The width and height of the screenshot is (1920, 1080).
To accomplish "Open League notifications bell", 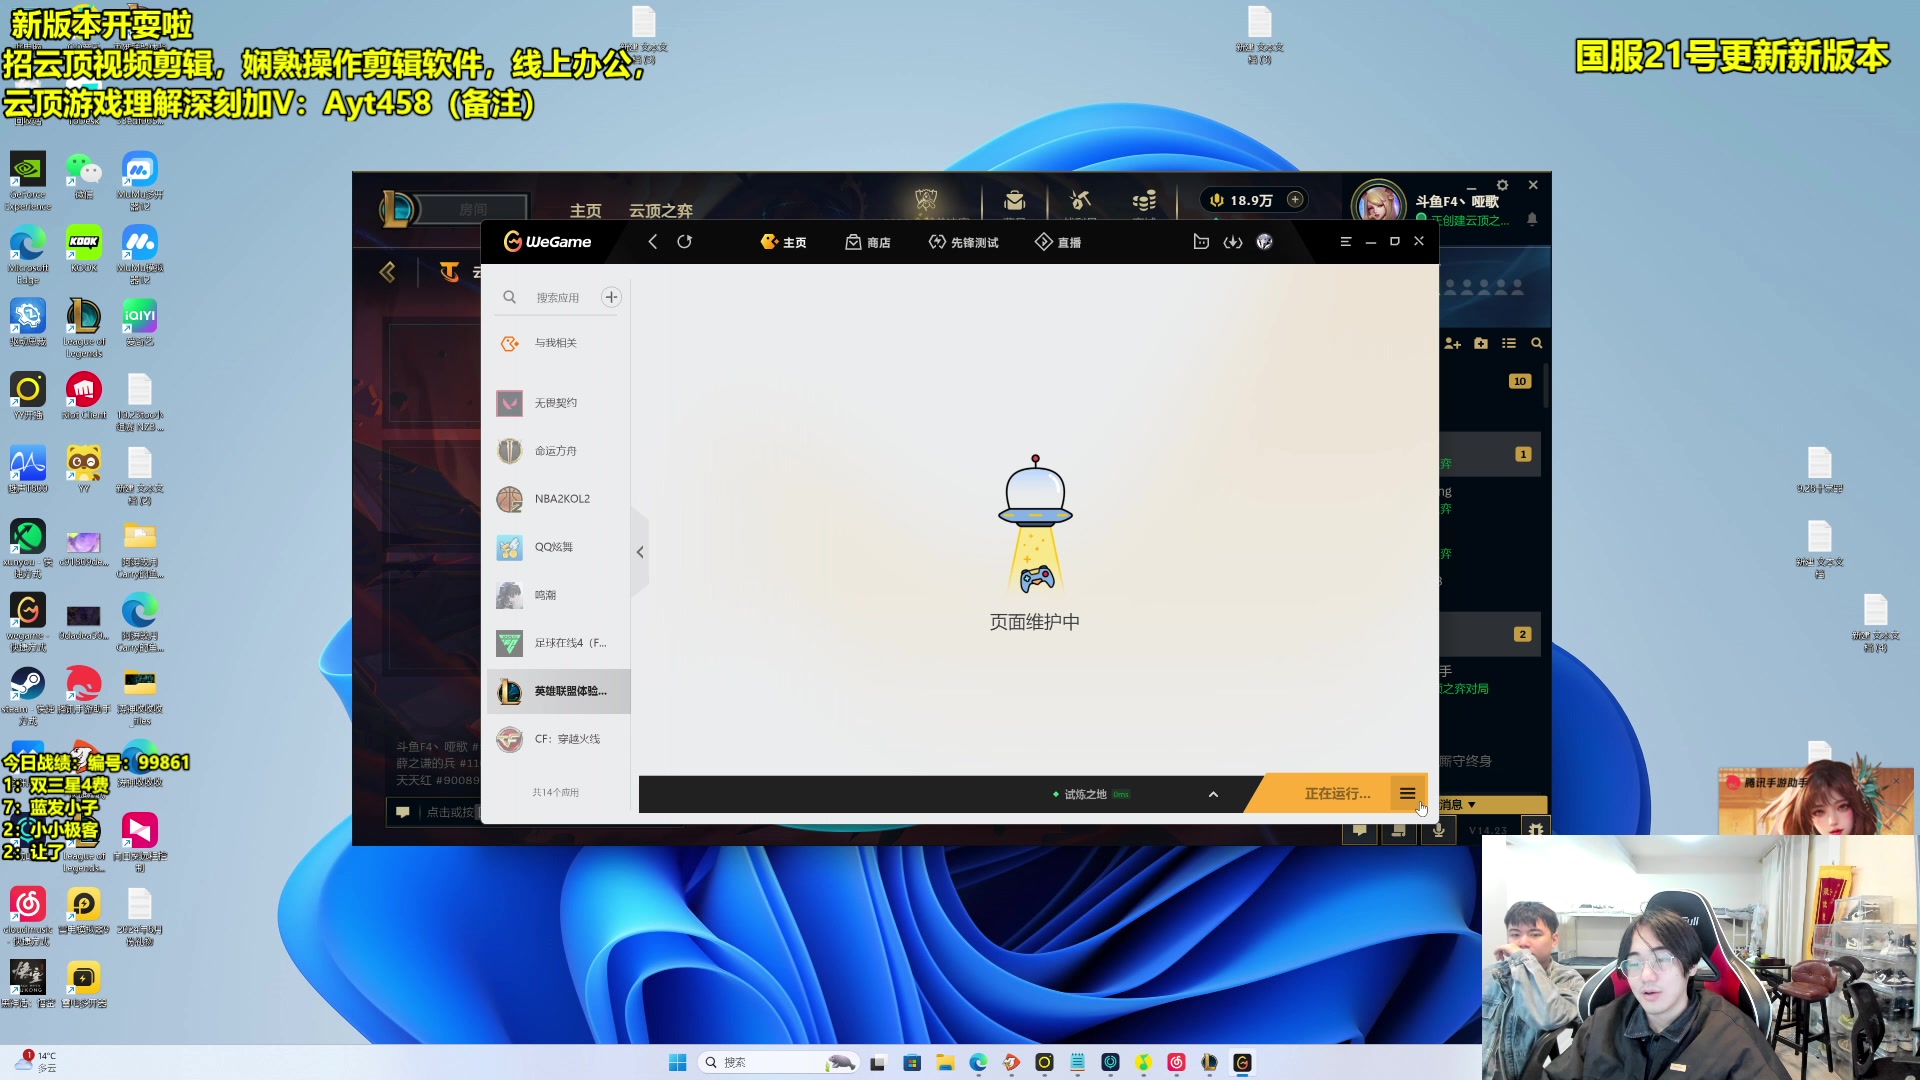I will (1532, 219).
